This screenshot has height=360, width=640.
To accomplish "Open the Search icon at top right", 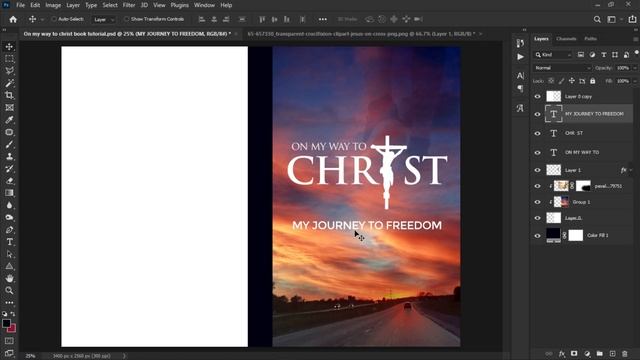I will 597,19.
